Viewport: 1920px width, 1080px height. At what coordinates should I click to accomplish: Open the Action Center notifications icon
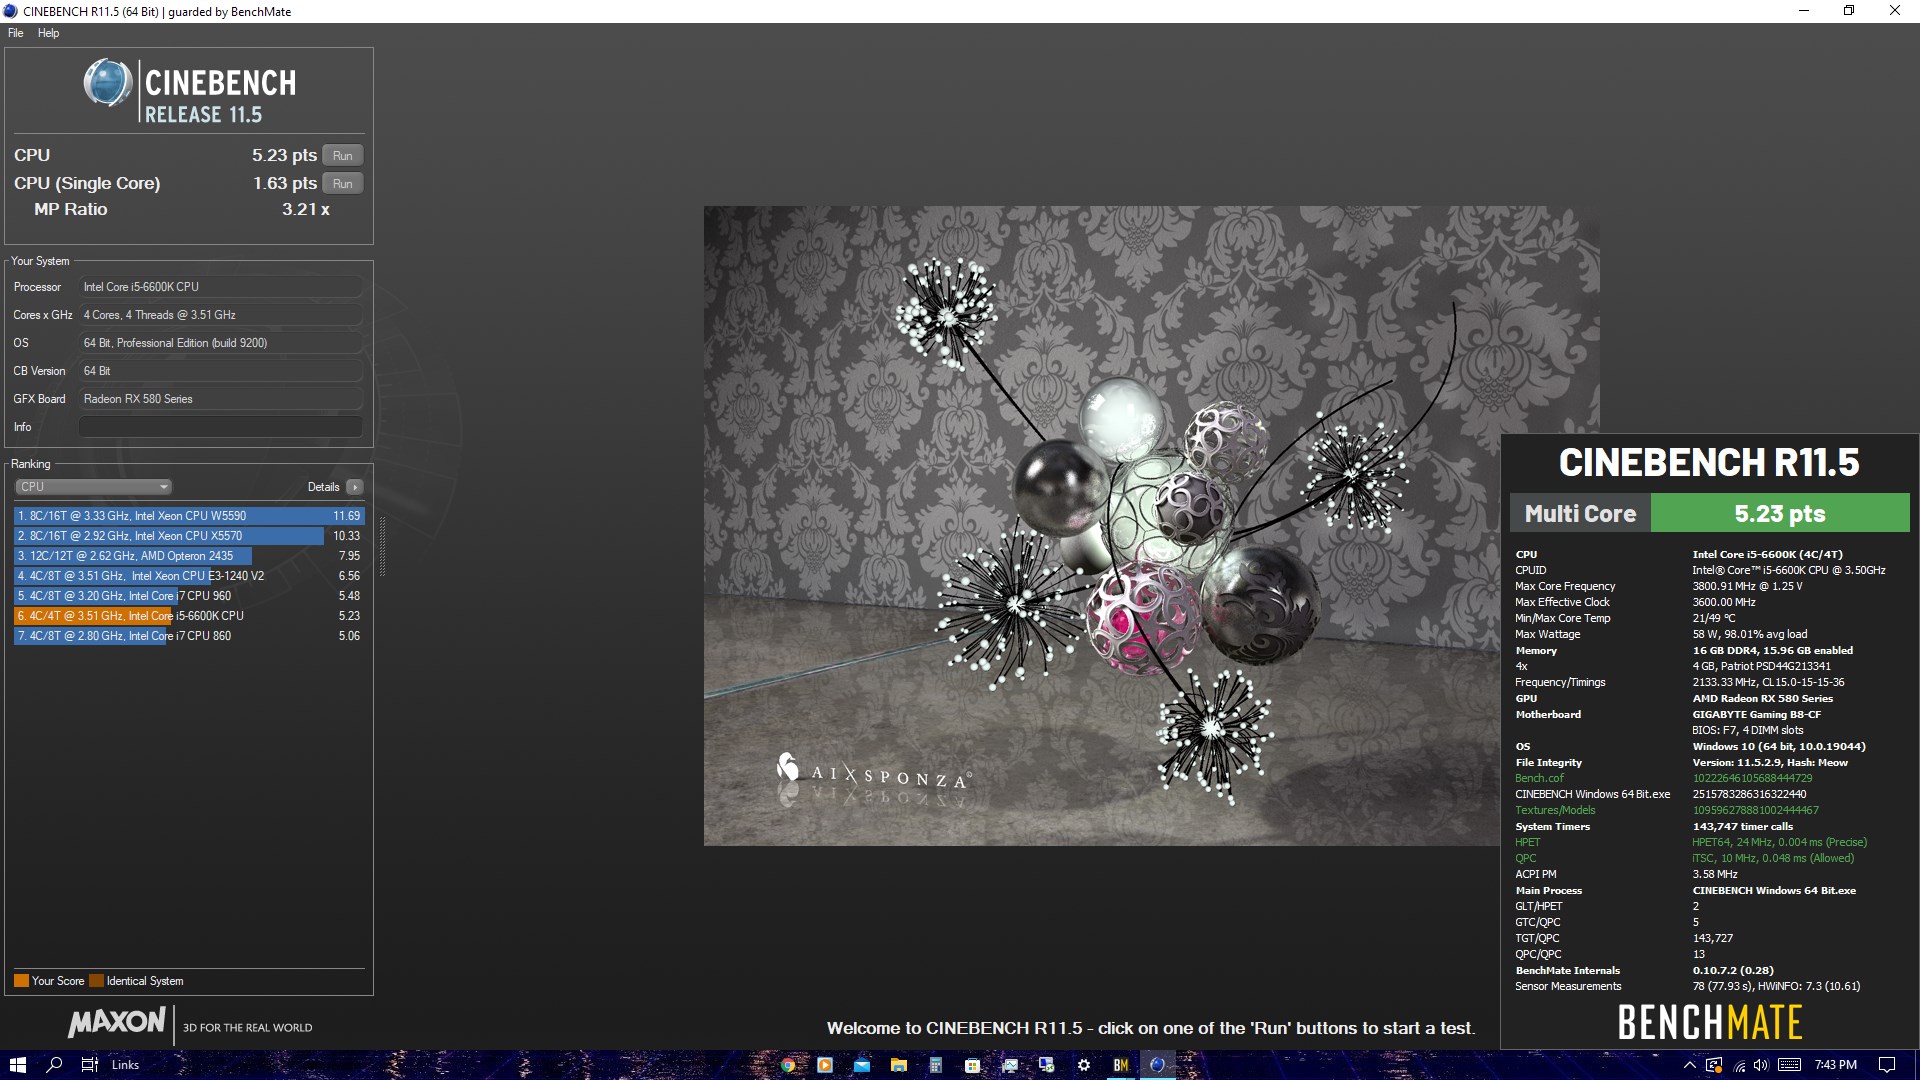(x=1887, y=1065)
